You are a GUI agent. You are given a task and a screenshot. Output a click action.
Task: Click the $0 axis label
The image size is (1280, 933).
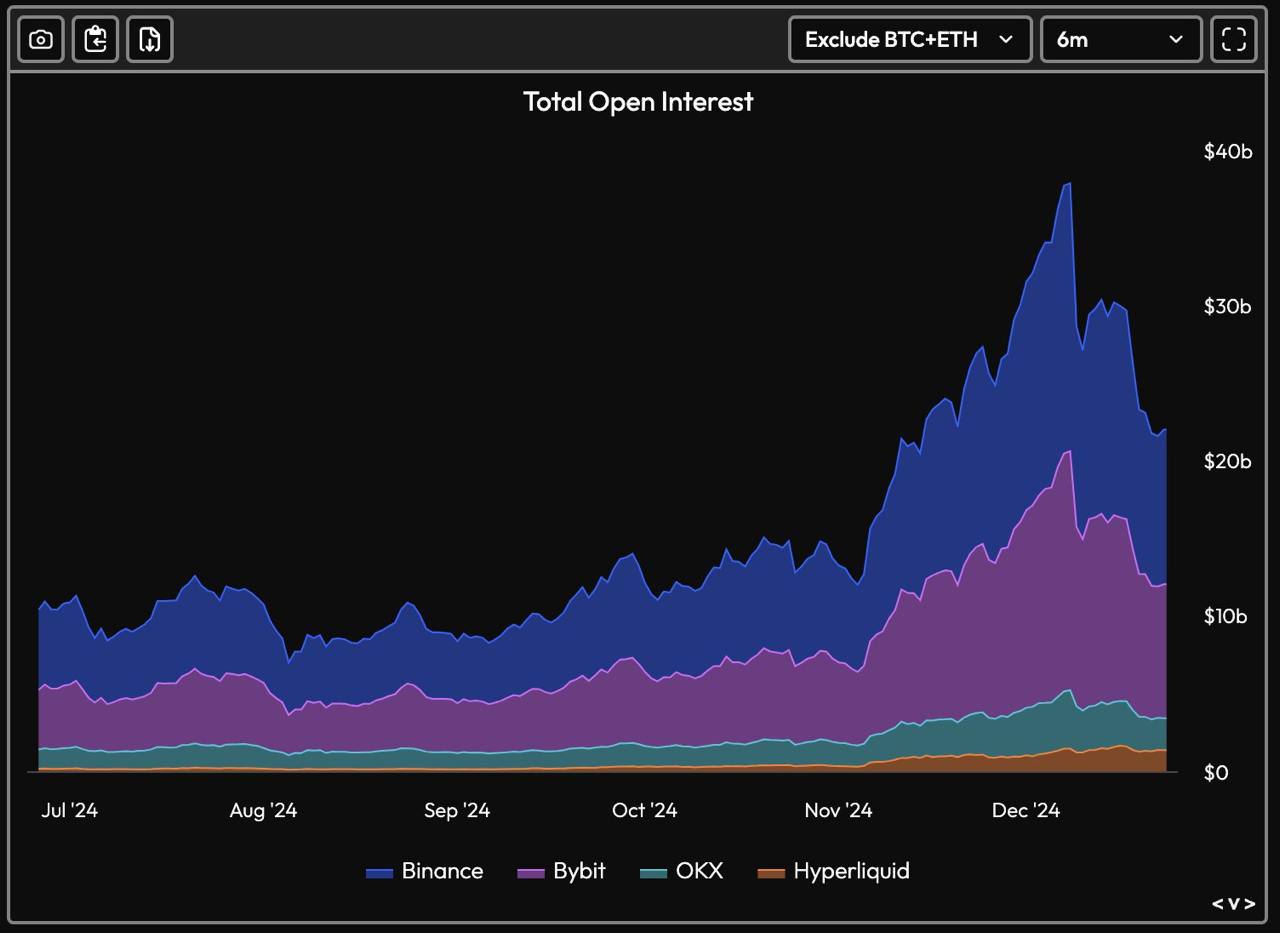1216,773
